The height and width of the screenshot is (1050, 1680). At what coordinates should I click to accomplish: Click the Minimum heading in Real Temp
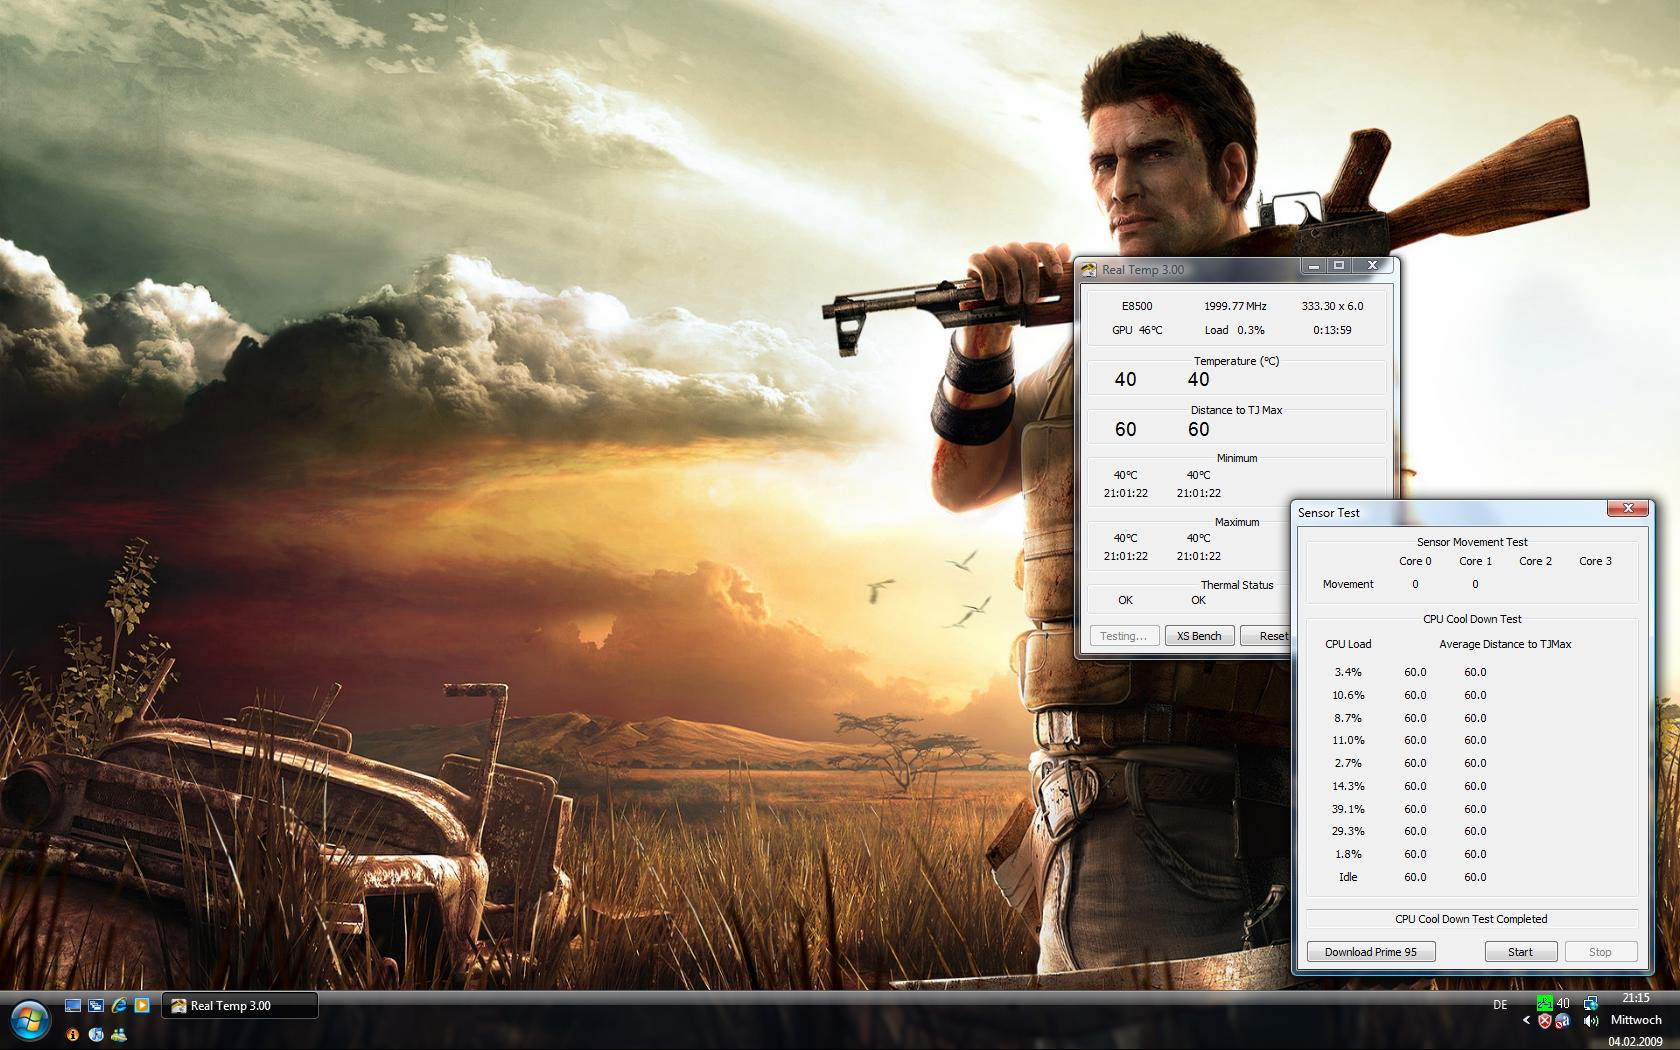1237,458
